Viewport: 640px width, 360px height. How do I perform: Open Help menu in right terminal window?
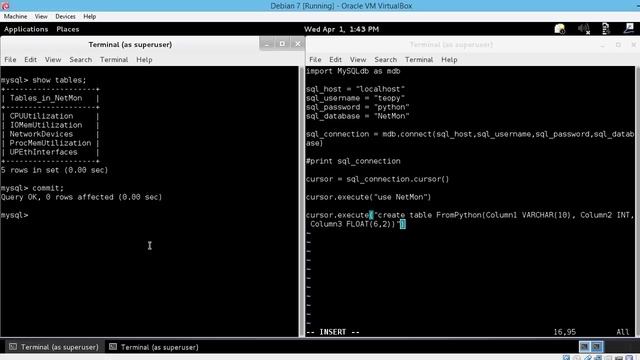point(449,60)
